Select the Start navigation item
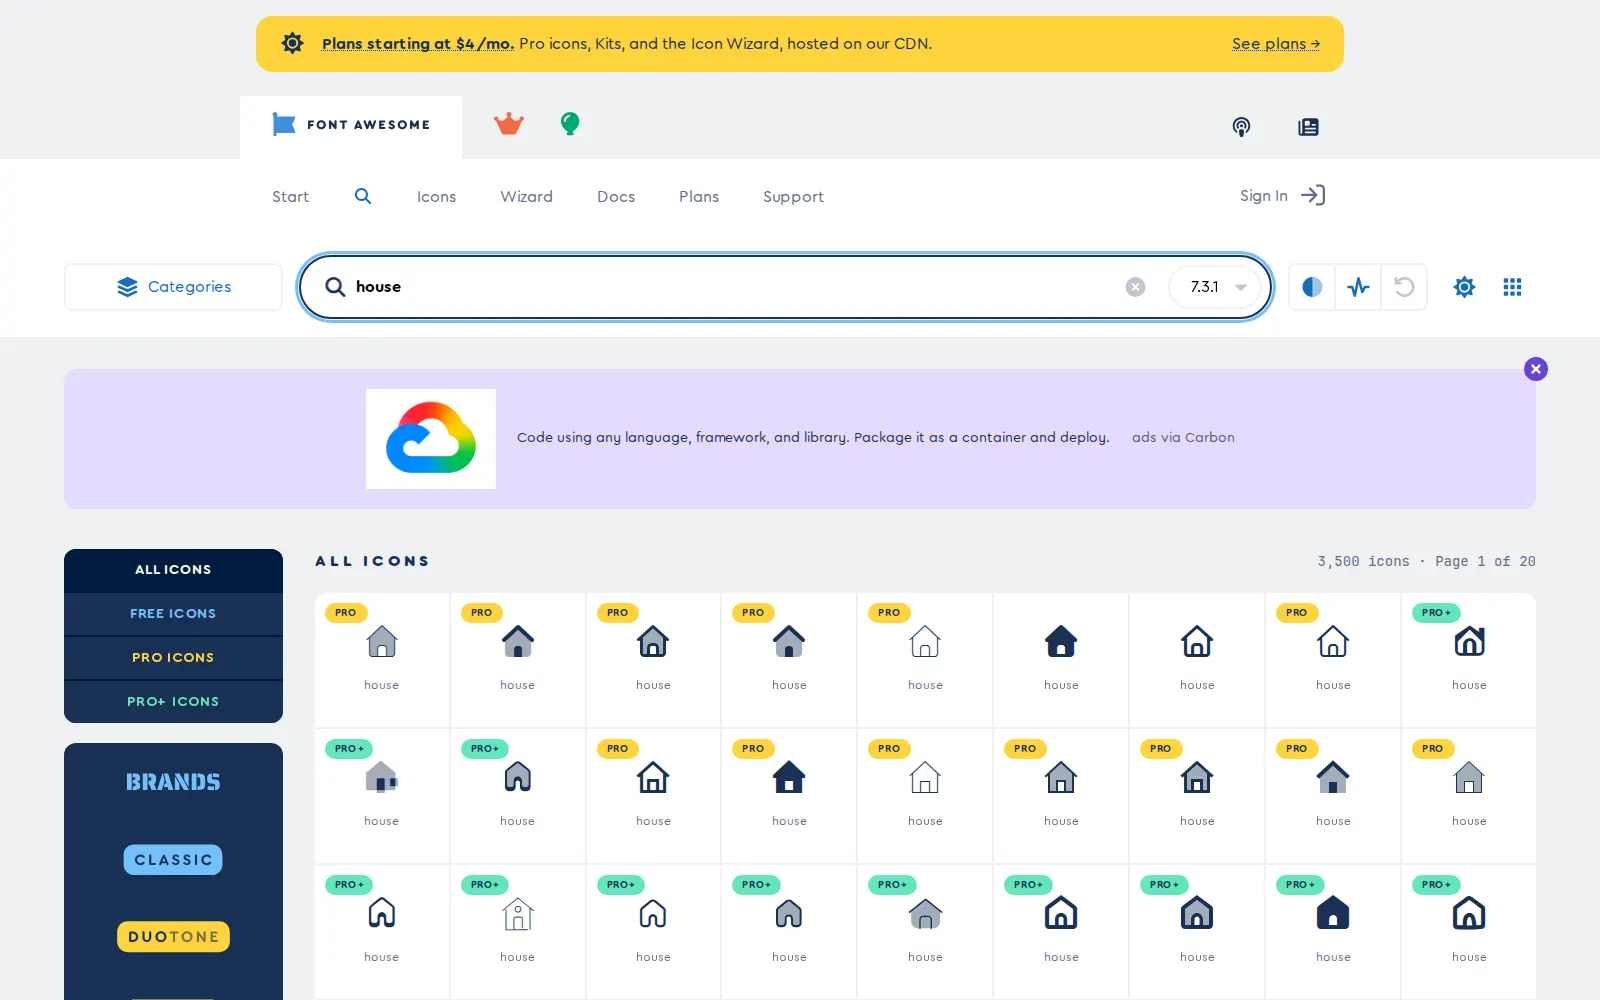 click(x=290, y=197)
